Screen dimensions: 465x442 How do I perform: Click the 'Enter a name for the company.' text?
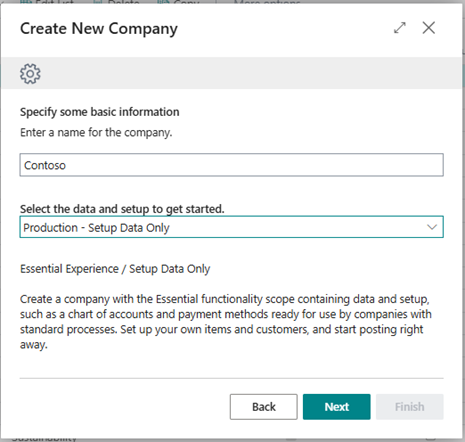click(x=96, y=133)
